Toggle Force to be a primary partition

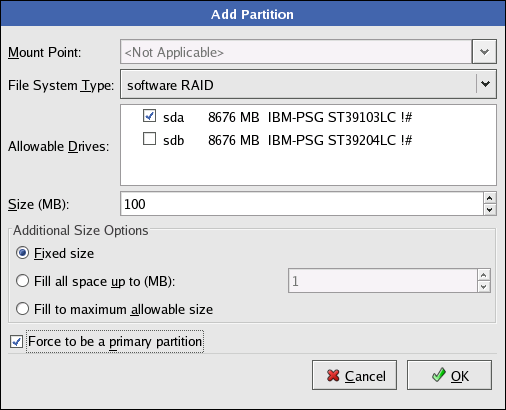coord(16,342)
